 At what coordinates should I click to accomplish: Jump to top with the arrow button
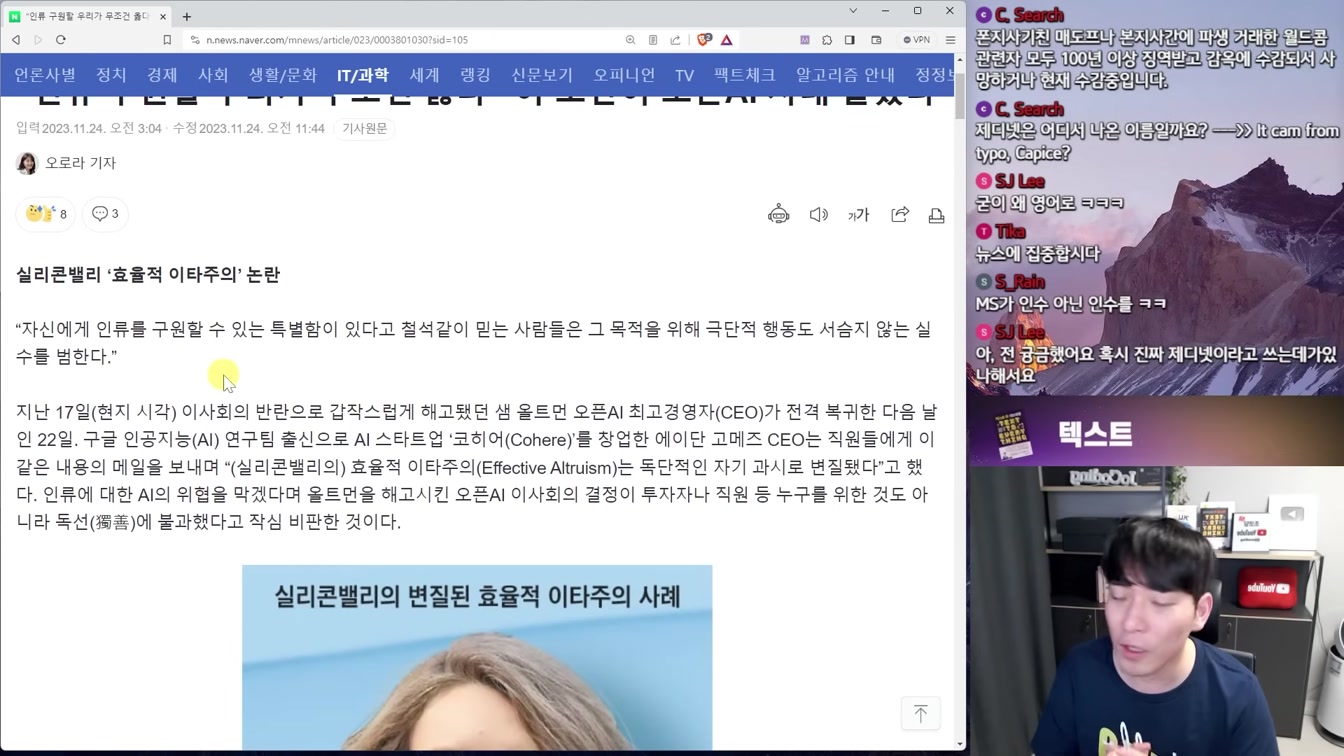tap(920, 713)
